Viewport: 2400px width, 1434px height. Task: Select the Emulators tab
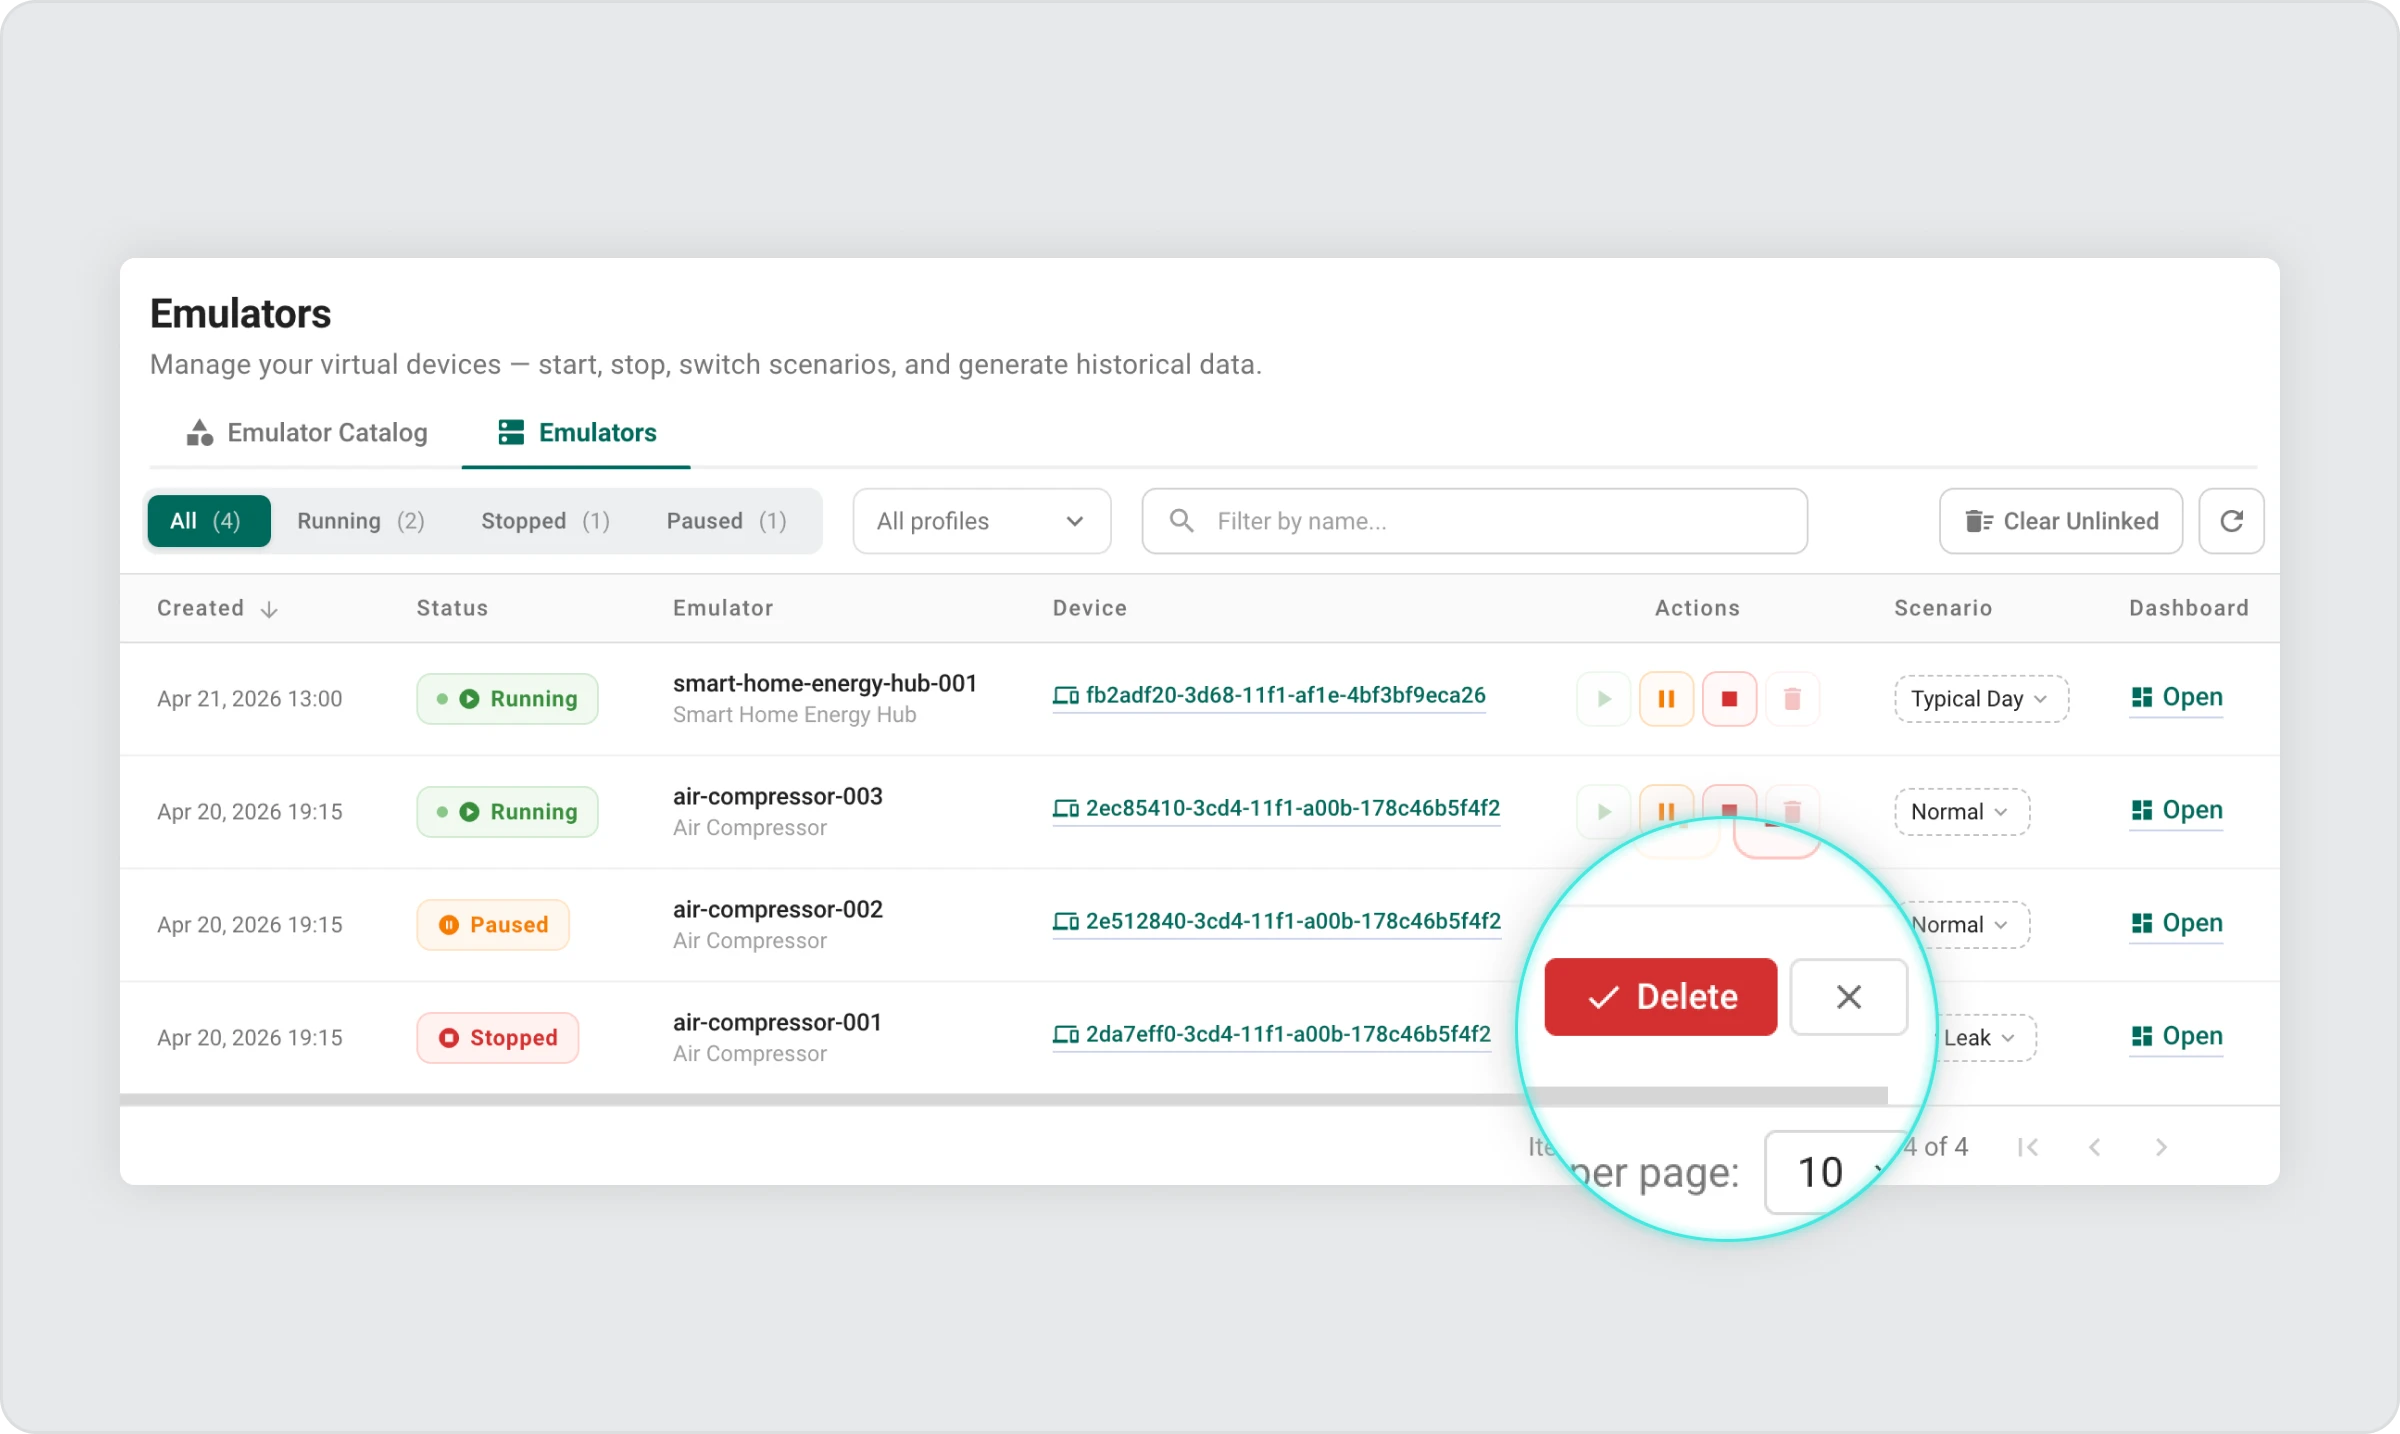click(x=577, y=433)
